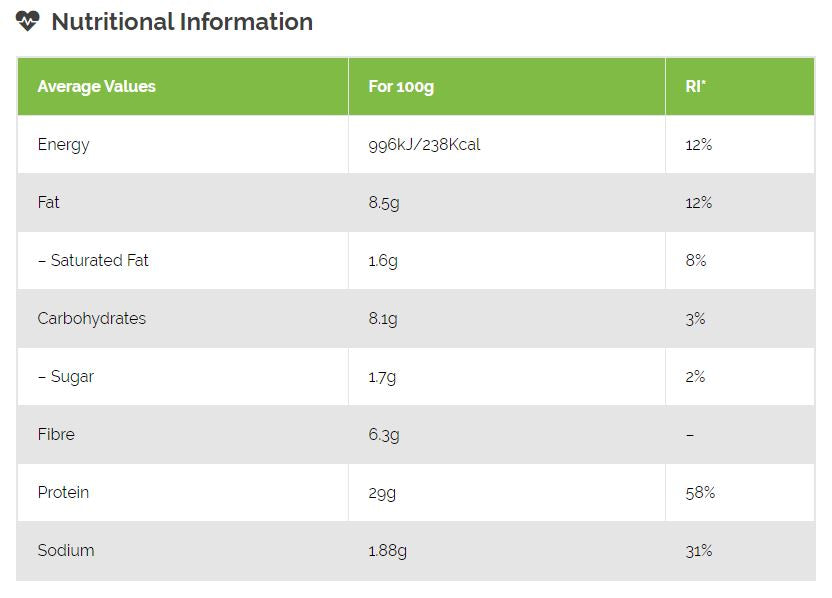This screenshot has height=598, width=832.
Task: Click the Carbohydrates row label
Action: (x=91, y=318)
